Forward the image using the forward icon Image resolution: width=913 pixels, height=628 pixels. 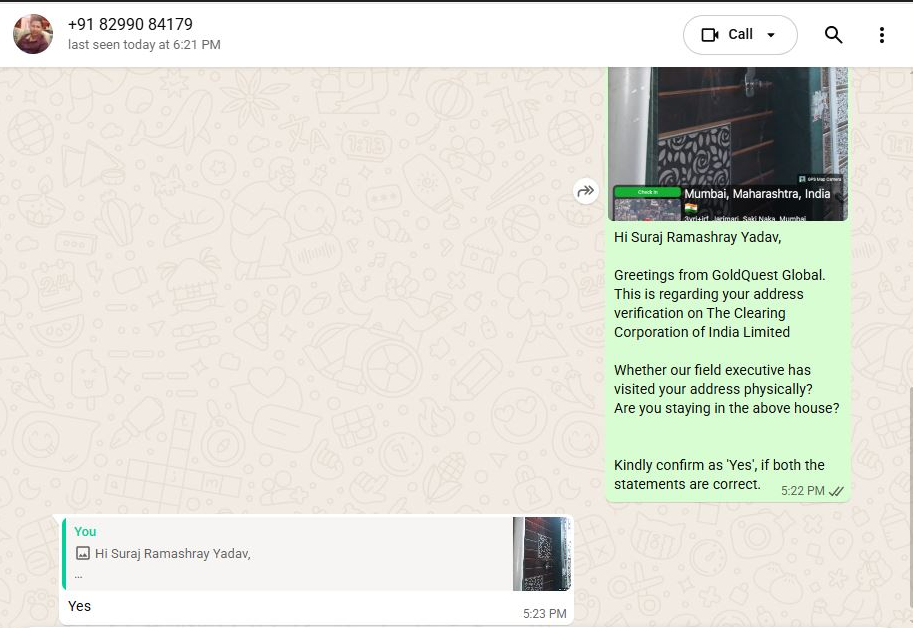[586, 191]
